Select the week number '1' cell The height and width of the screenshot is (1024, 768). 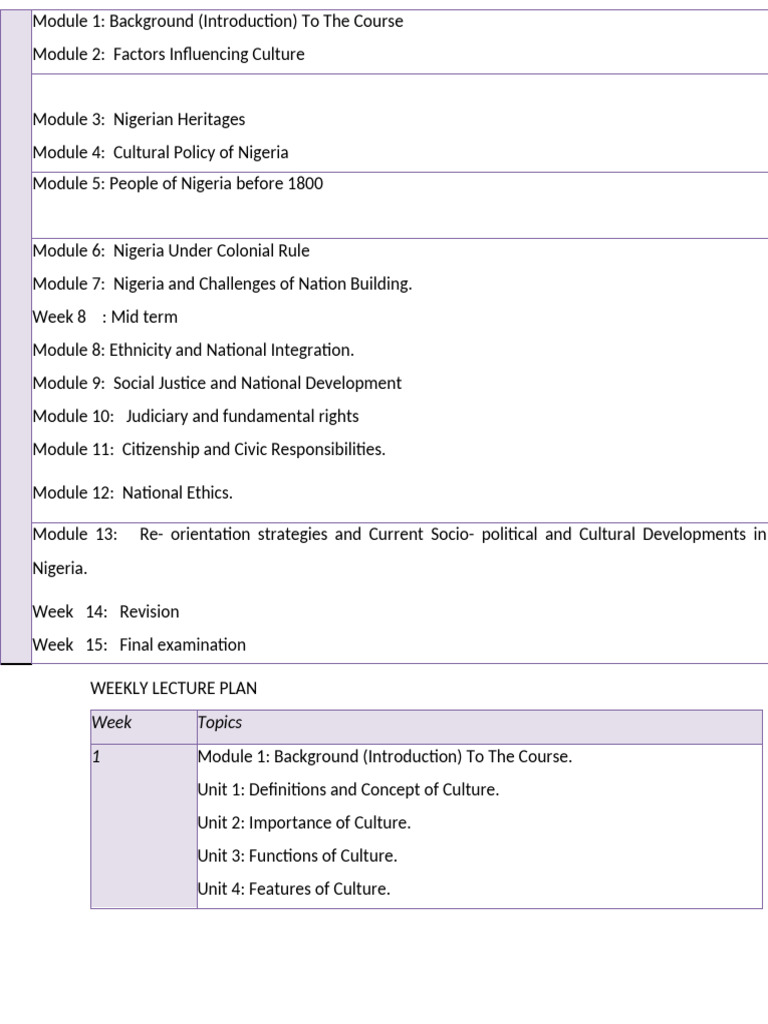pos(144,826)
